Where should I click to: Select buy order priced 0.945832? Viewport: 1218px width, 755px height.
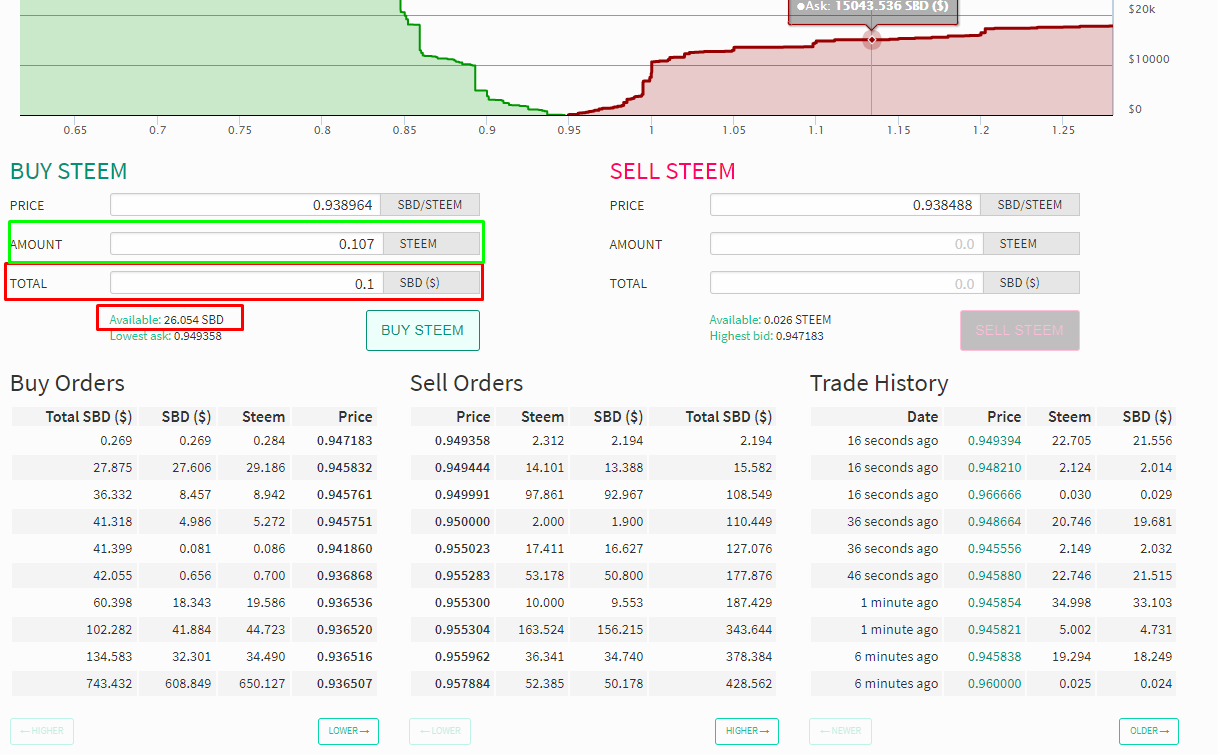point(193,467)
